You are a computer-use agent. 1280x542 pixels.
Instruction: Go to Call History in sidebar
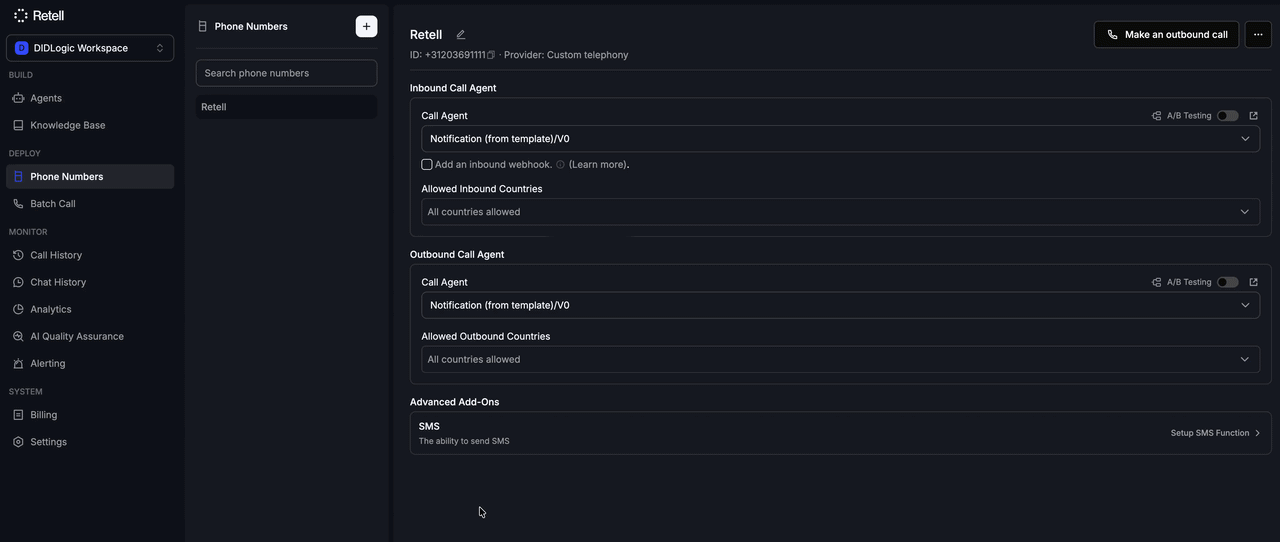pos(56,255)
